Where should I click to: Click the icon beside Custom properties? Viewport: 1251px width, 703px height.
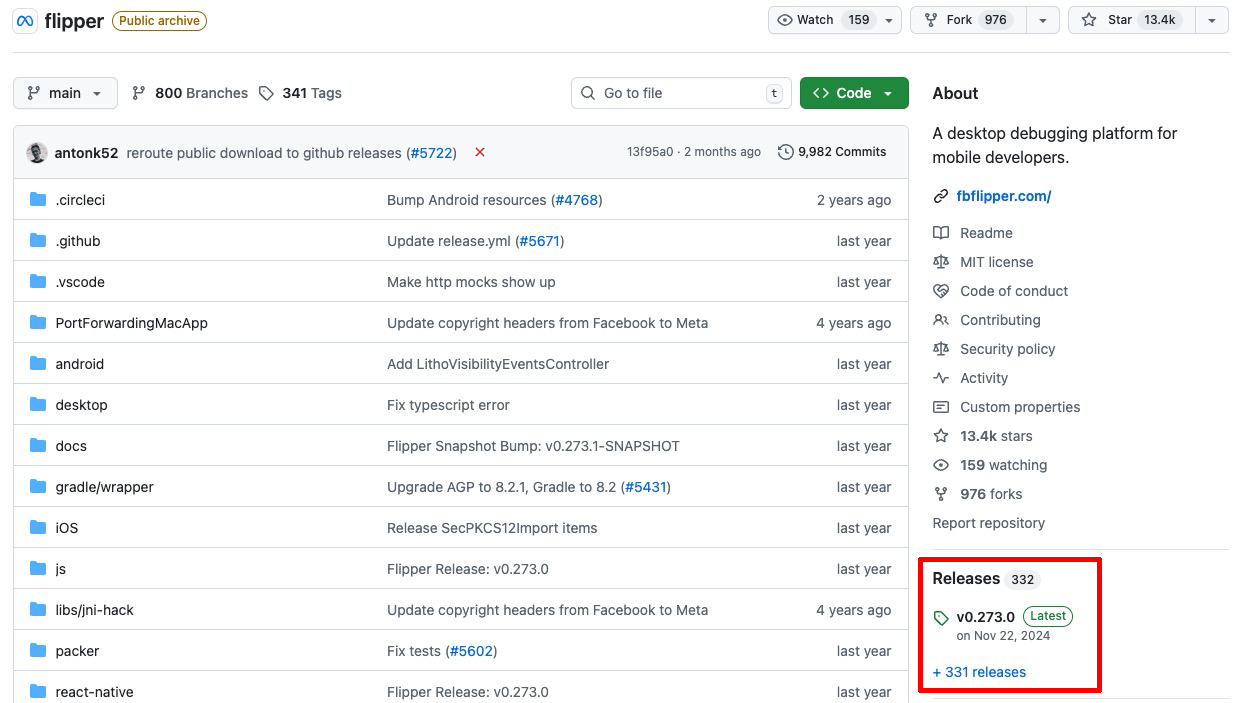941,407
